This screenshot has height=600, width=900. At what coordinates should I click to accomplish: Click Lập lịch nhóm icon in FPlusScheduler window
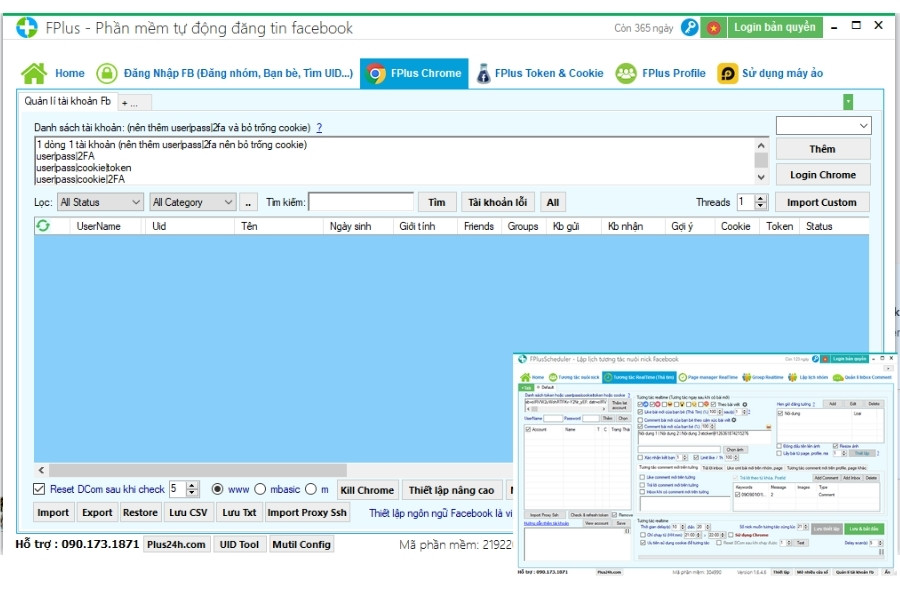coord(792,377)
